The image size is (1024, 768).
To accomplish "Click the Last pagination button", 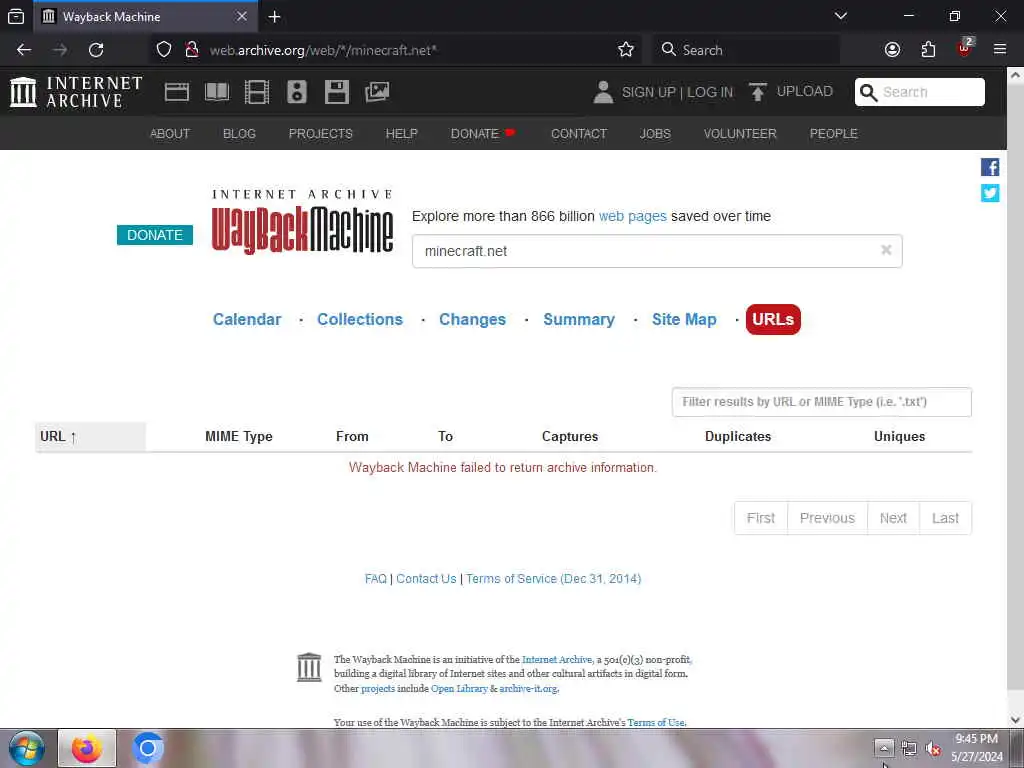I will (x=945, y=518).
